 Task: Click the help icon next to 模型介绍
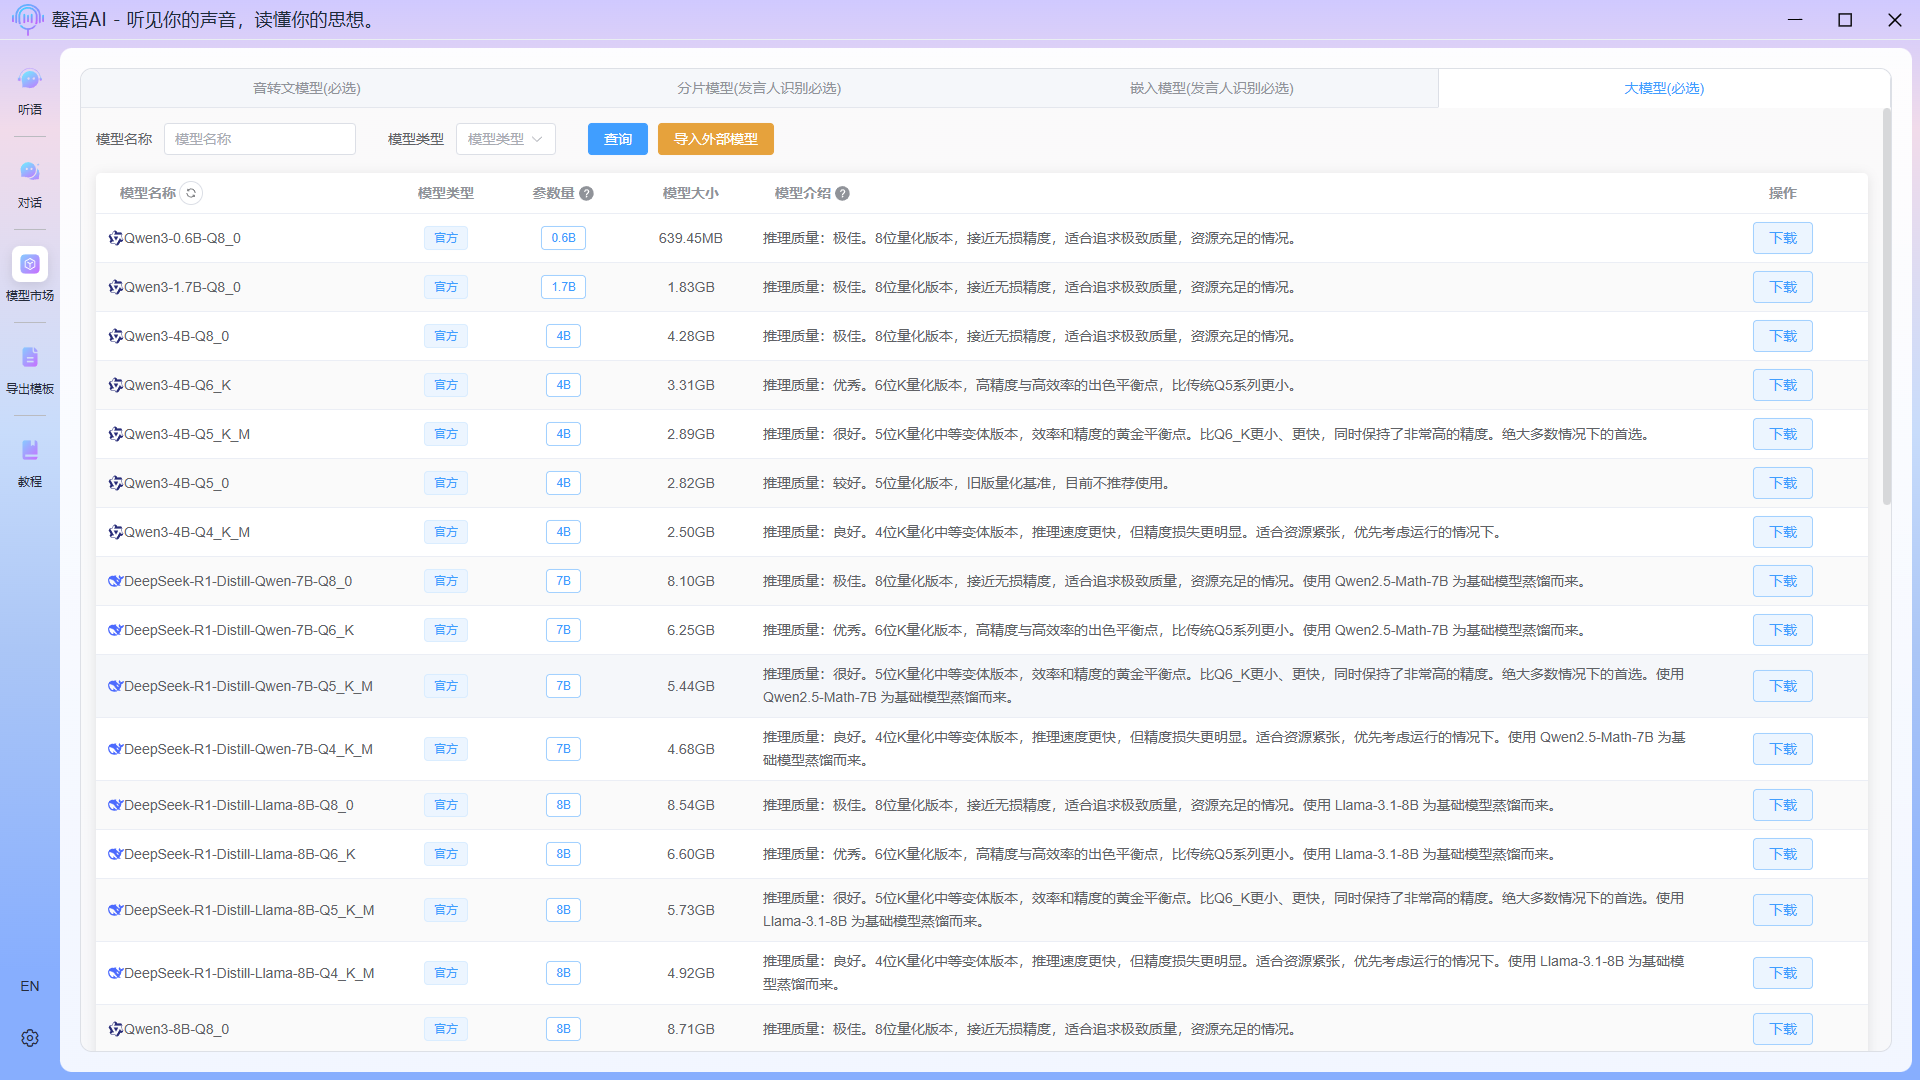coord(843,194)
